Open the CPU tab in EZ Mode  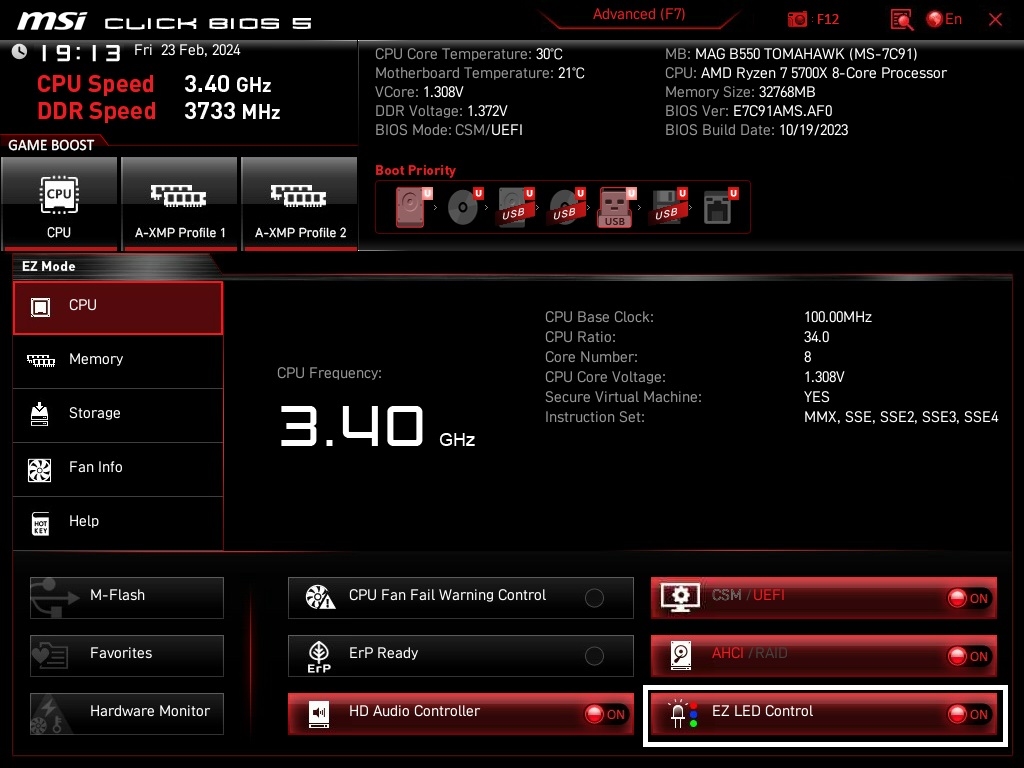[x=118, y=308]
